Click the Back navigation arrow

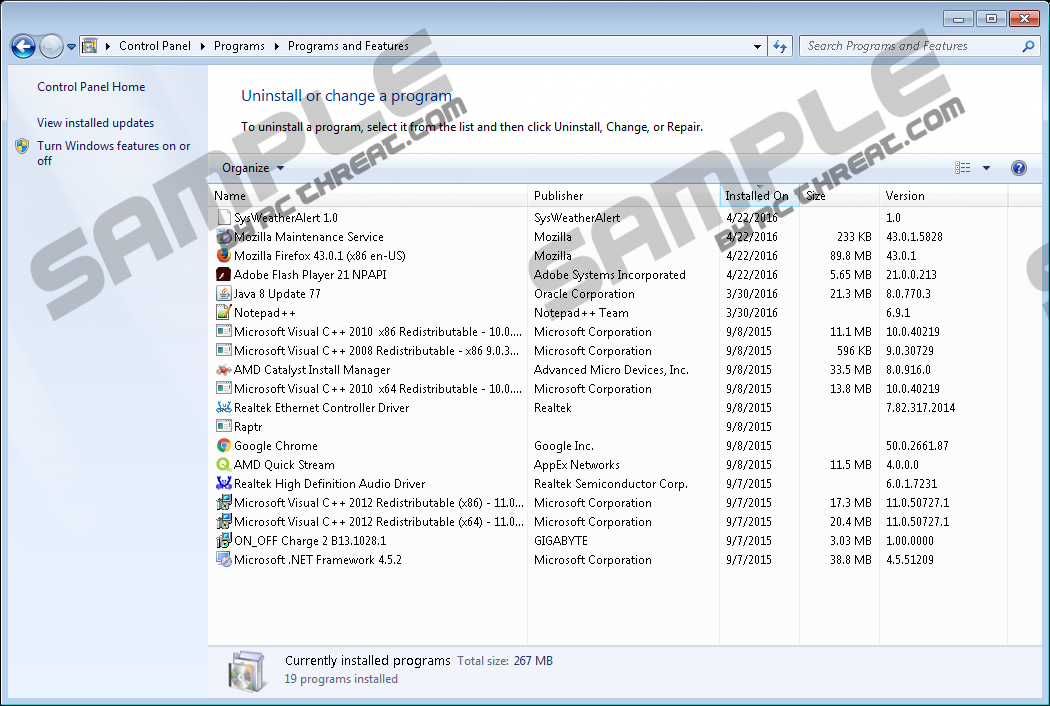pyautogui.click(x=23, y=46)
